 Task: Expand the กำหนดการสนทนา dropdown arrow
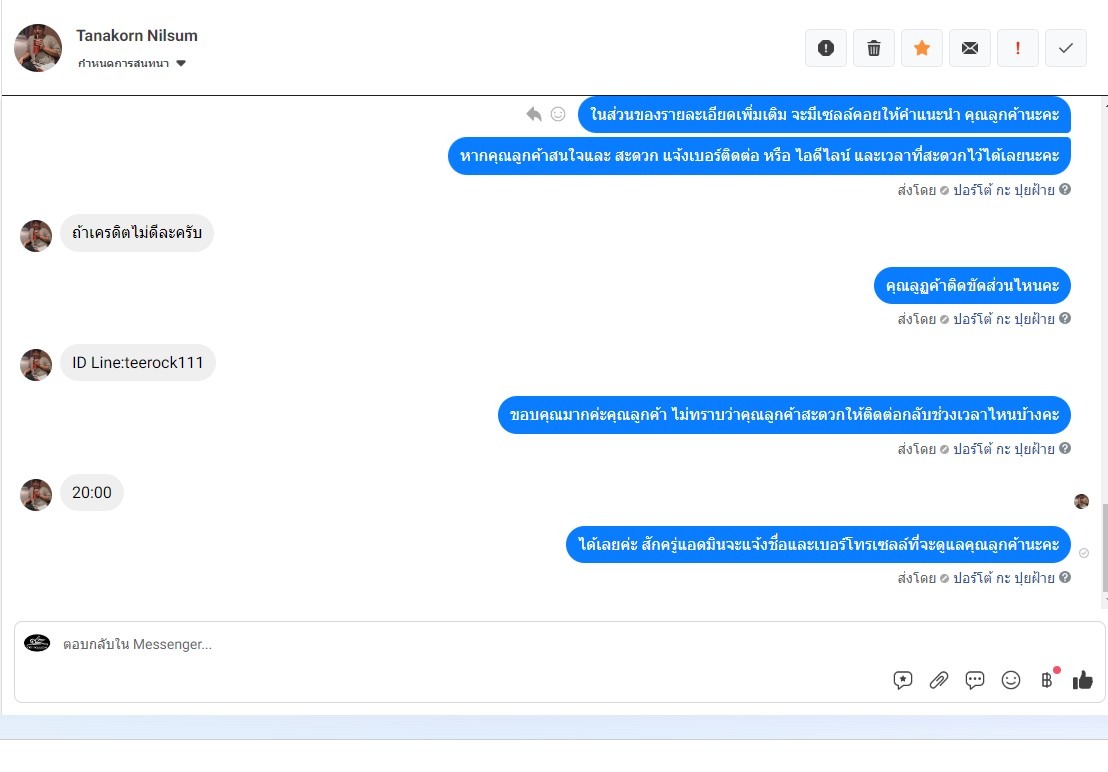point(181,64)
